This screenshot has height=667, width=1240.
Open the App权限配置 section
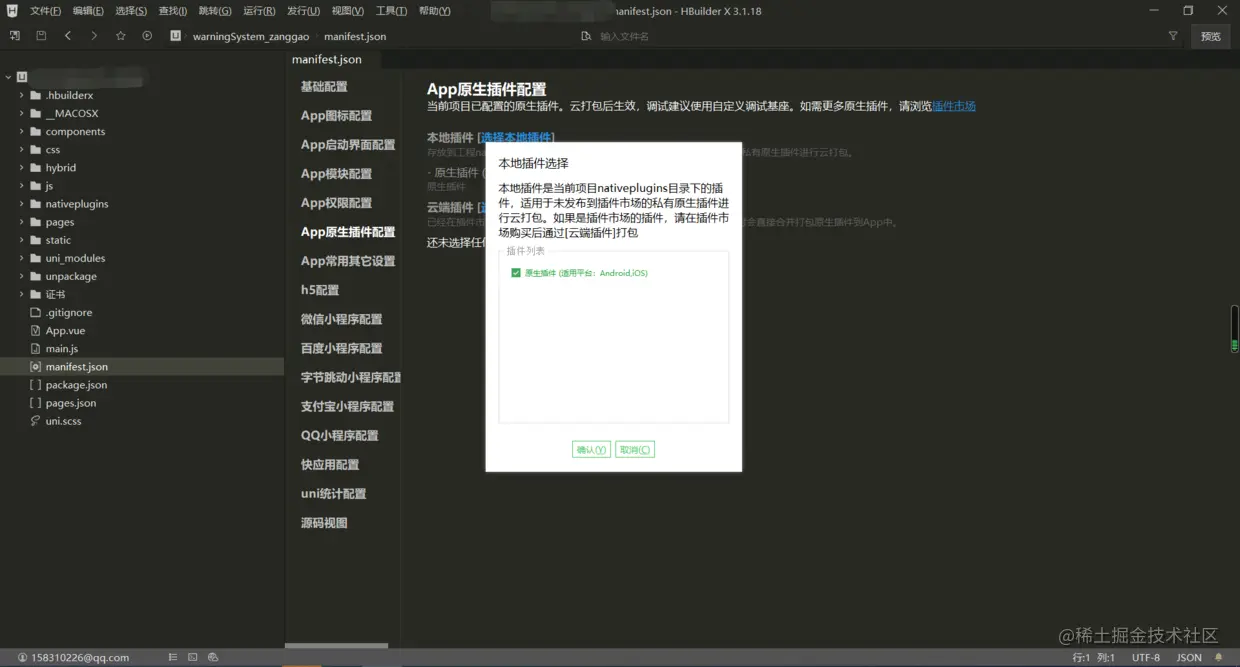pos(336,203)
